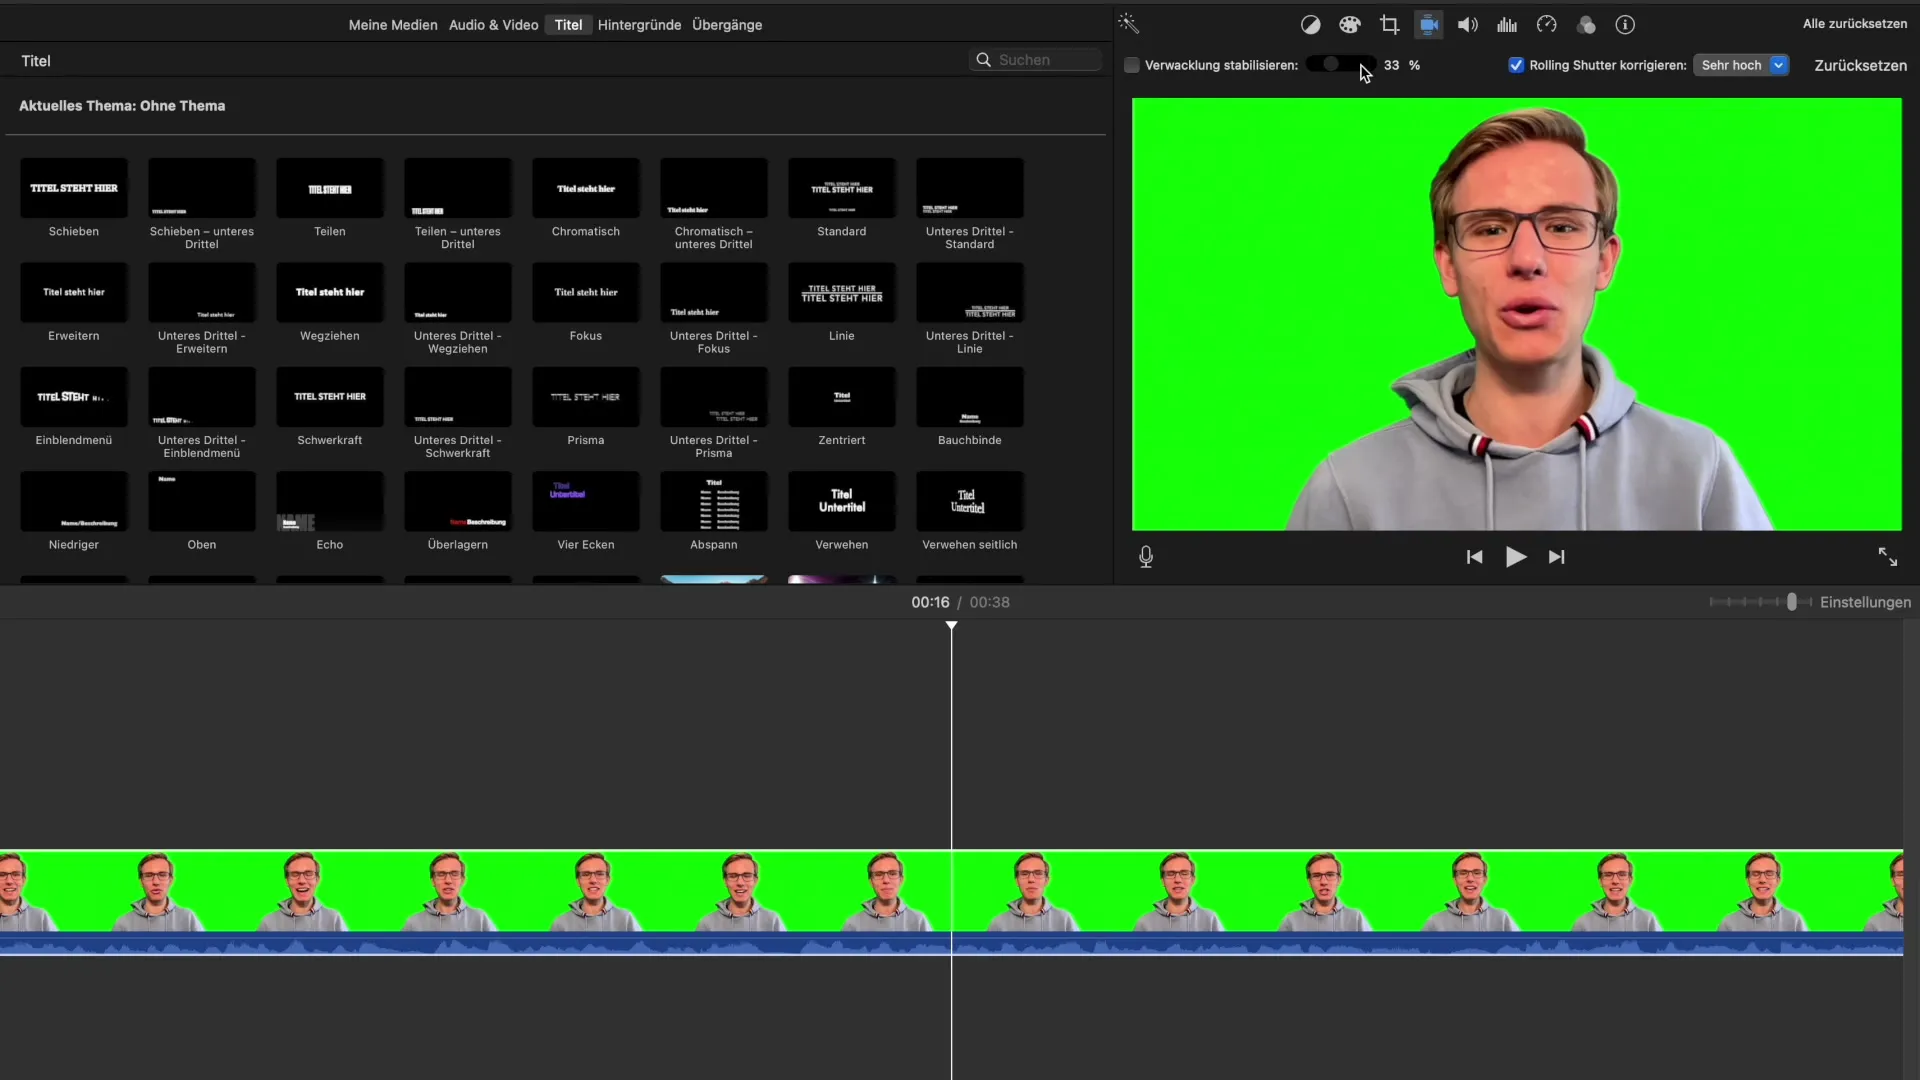Open the stabilization camera tool
The image size is (1920, 1080).
click(x=1429, y=25)
